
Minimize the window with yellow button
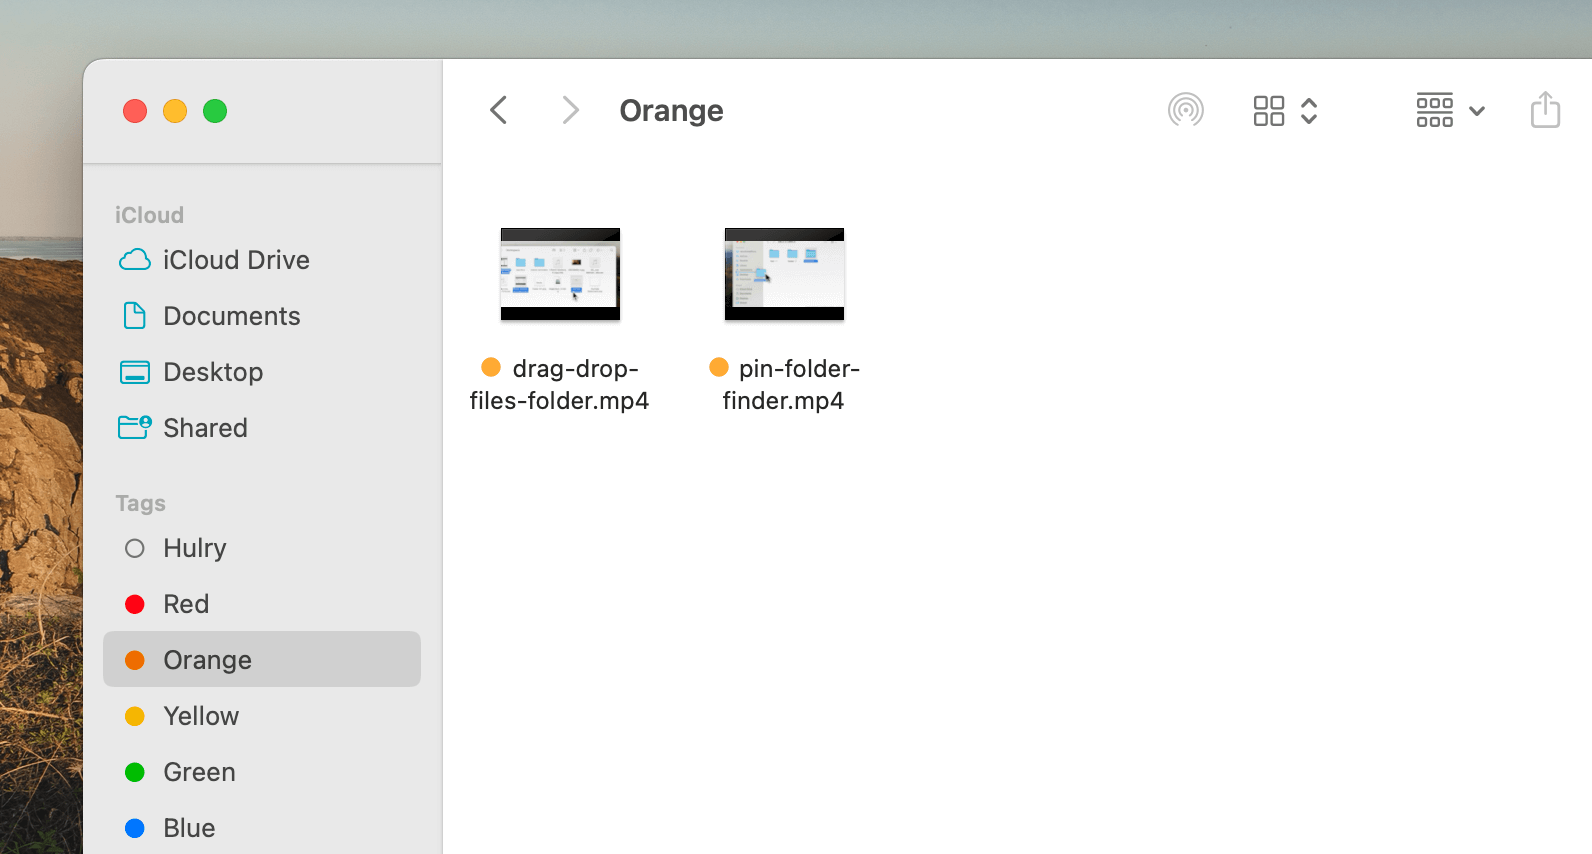pyautogui.click(x=175, y=111)
